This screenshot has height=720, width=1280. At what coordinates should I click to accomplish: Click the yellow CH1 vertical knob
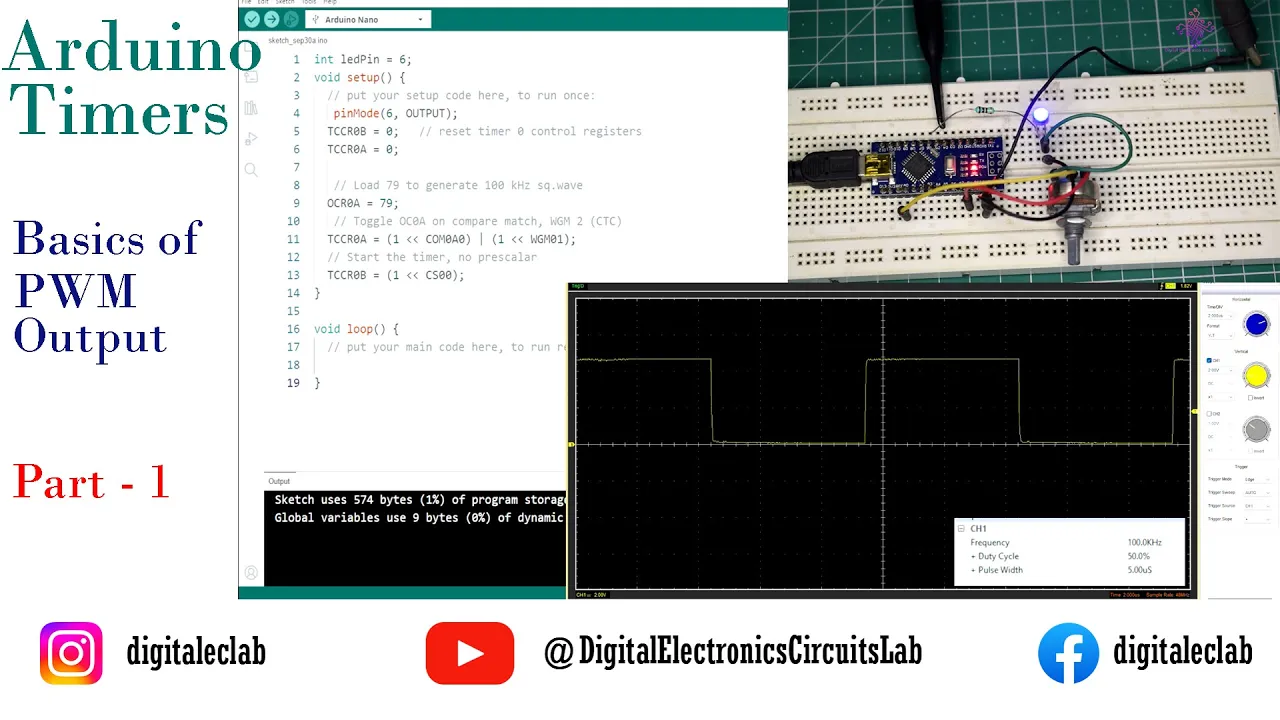point(1256,375)
